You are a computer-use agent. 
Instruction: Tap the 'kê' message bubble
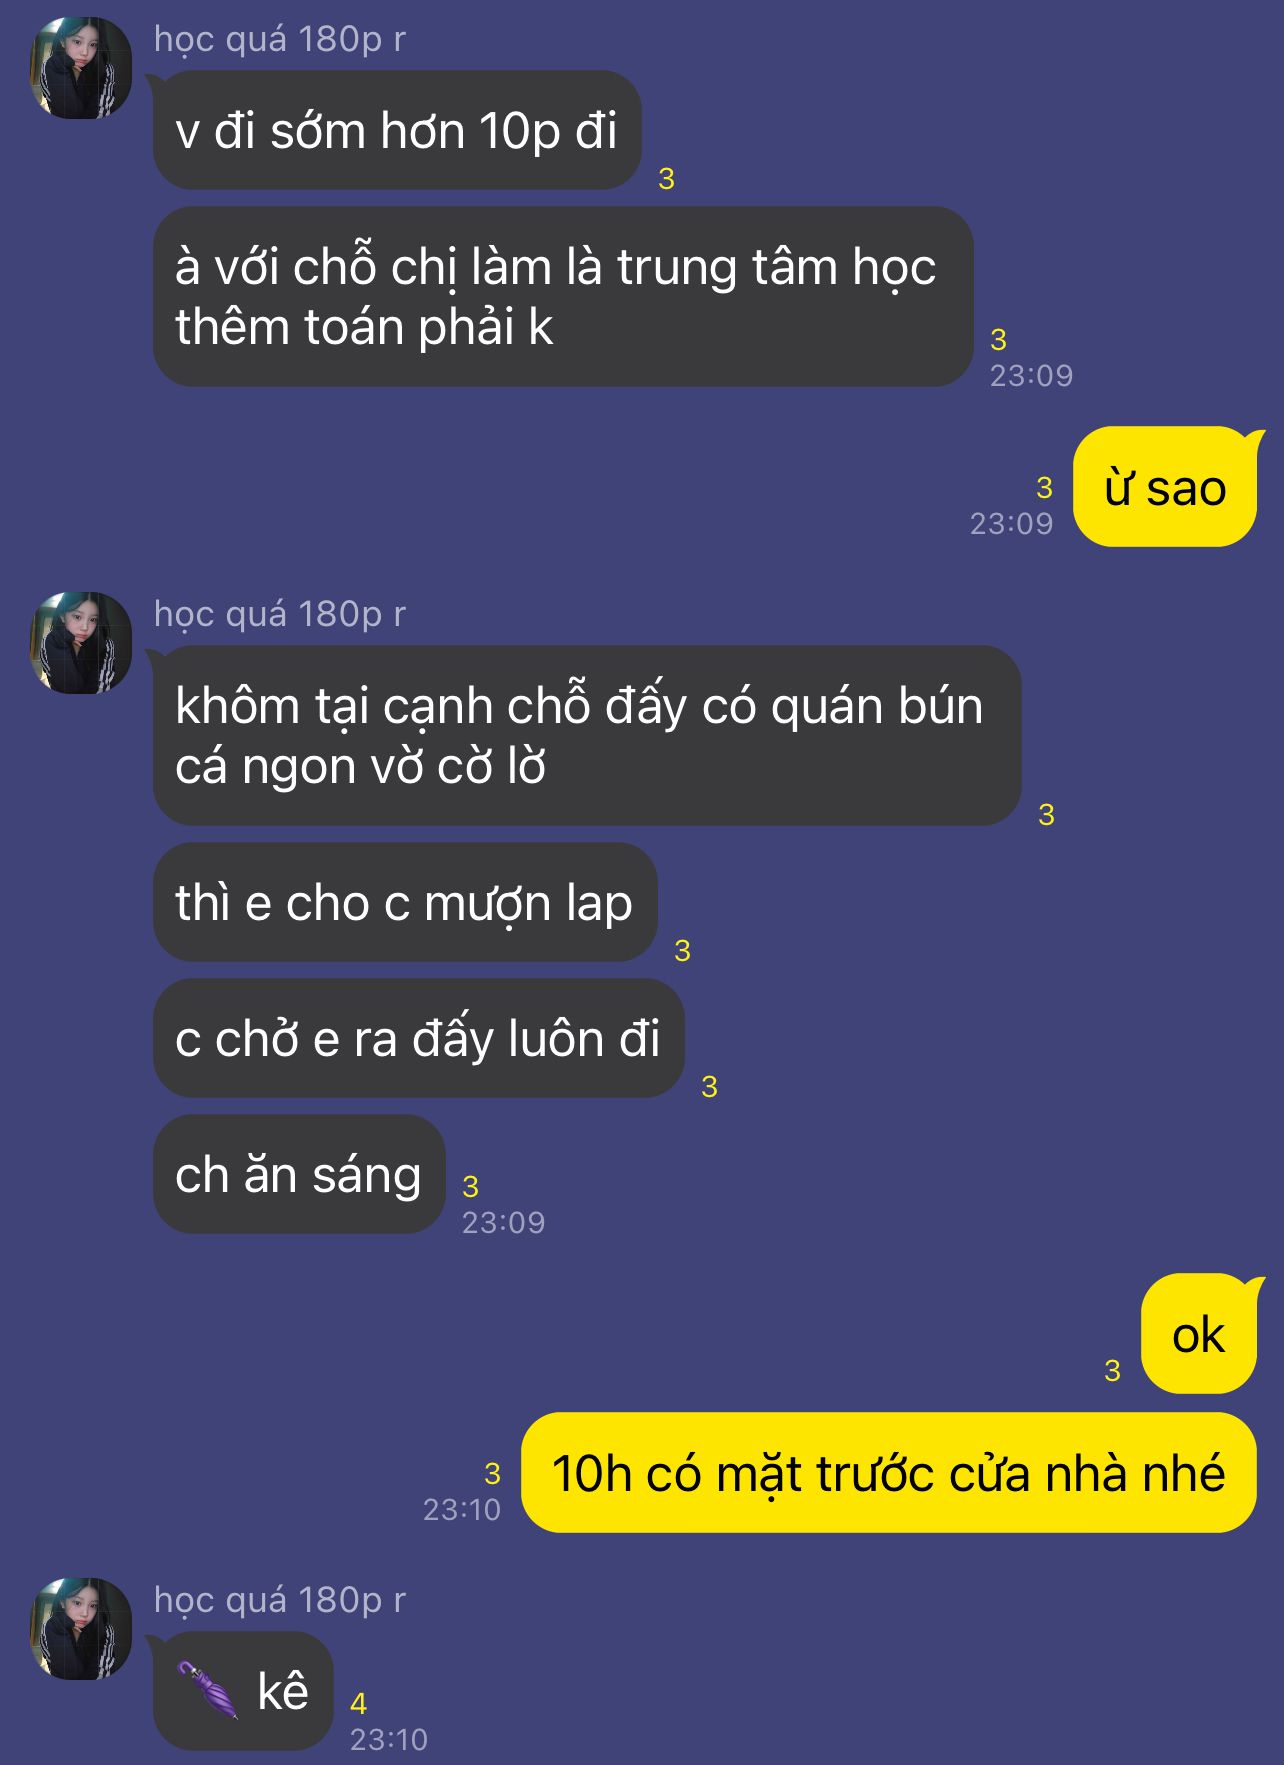coord(243,1691)
